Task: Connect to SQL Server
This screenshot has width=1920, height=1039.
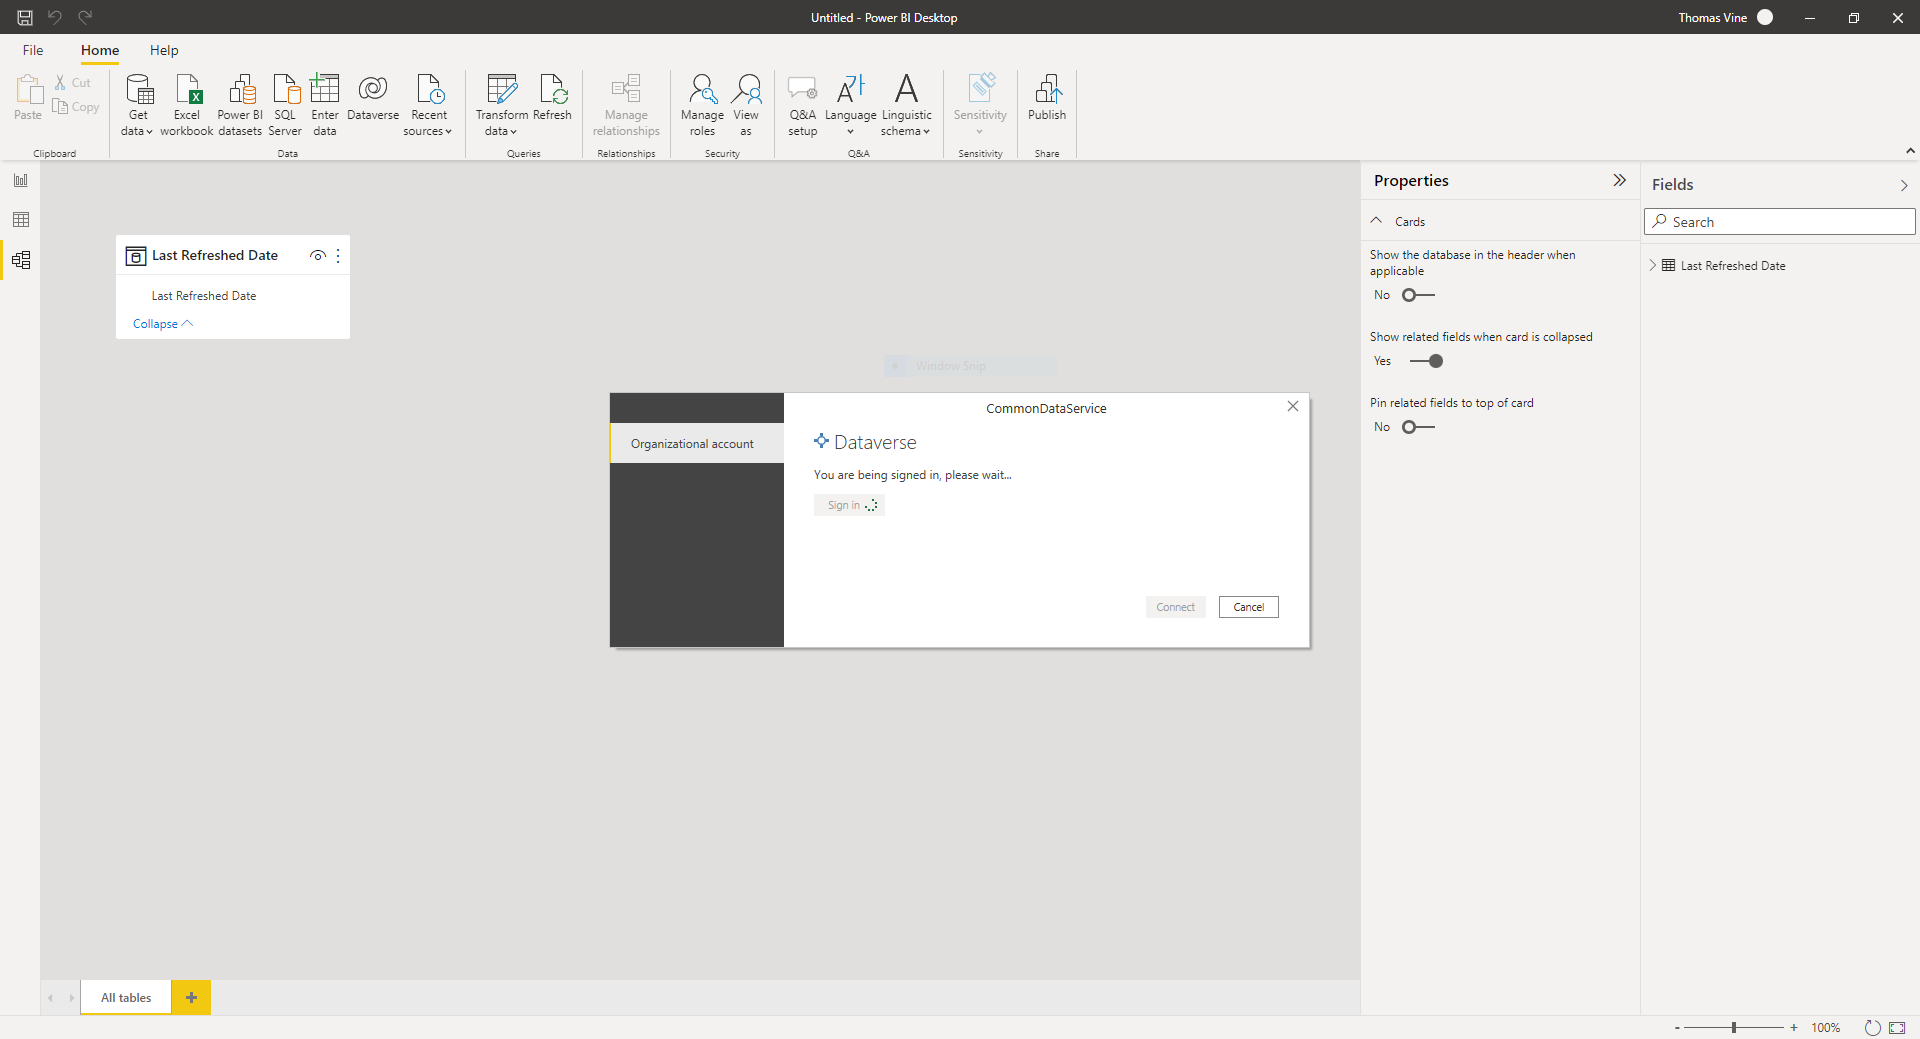Action: tap(285, 105)
